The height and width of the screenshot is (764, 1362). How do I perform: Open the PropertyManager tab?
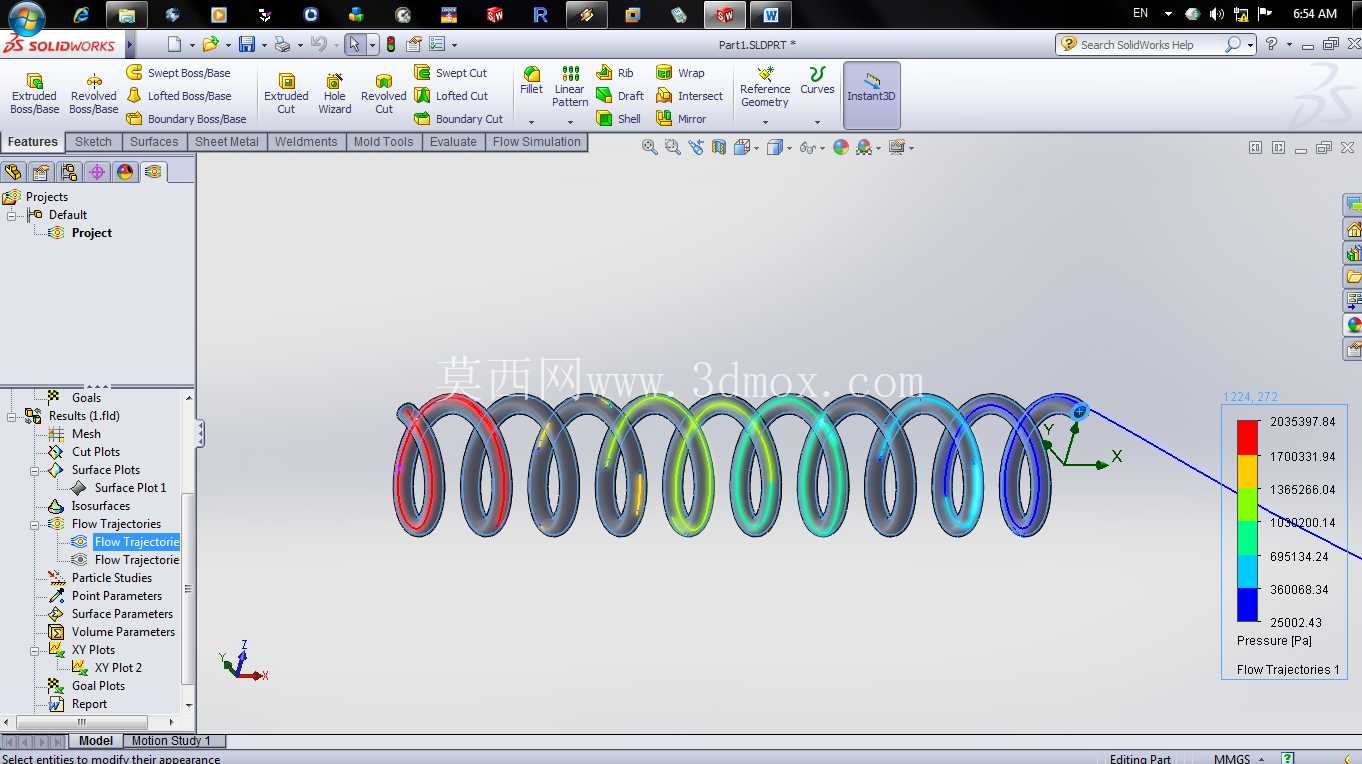click(x=41, y=172)
